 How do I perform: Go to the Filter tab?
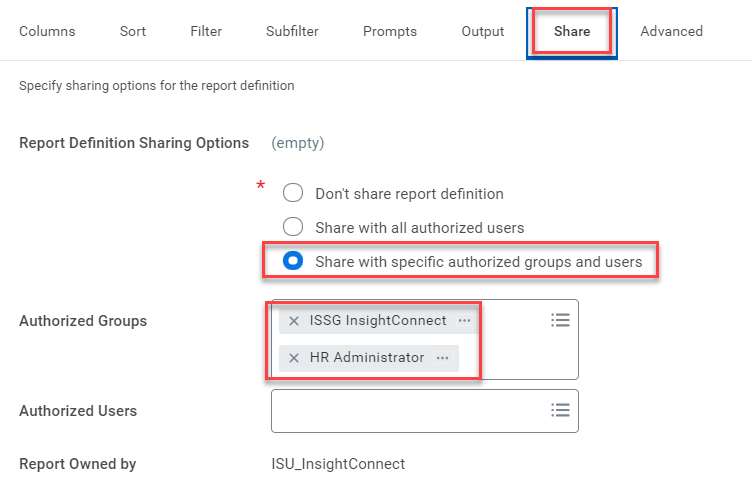[x=206, y=31]
